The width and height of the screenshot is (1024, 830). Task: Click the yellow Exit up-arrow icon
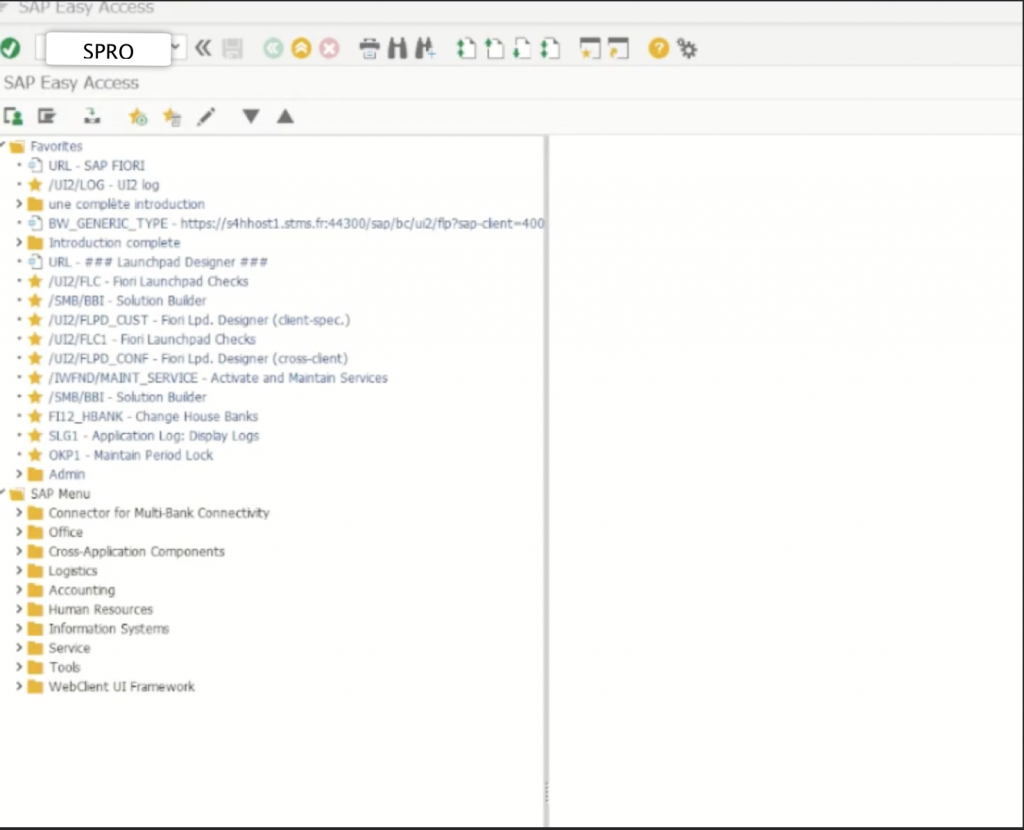pos(301,48)
